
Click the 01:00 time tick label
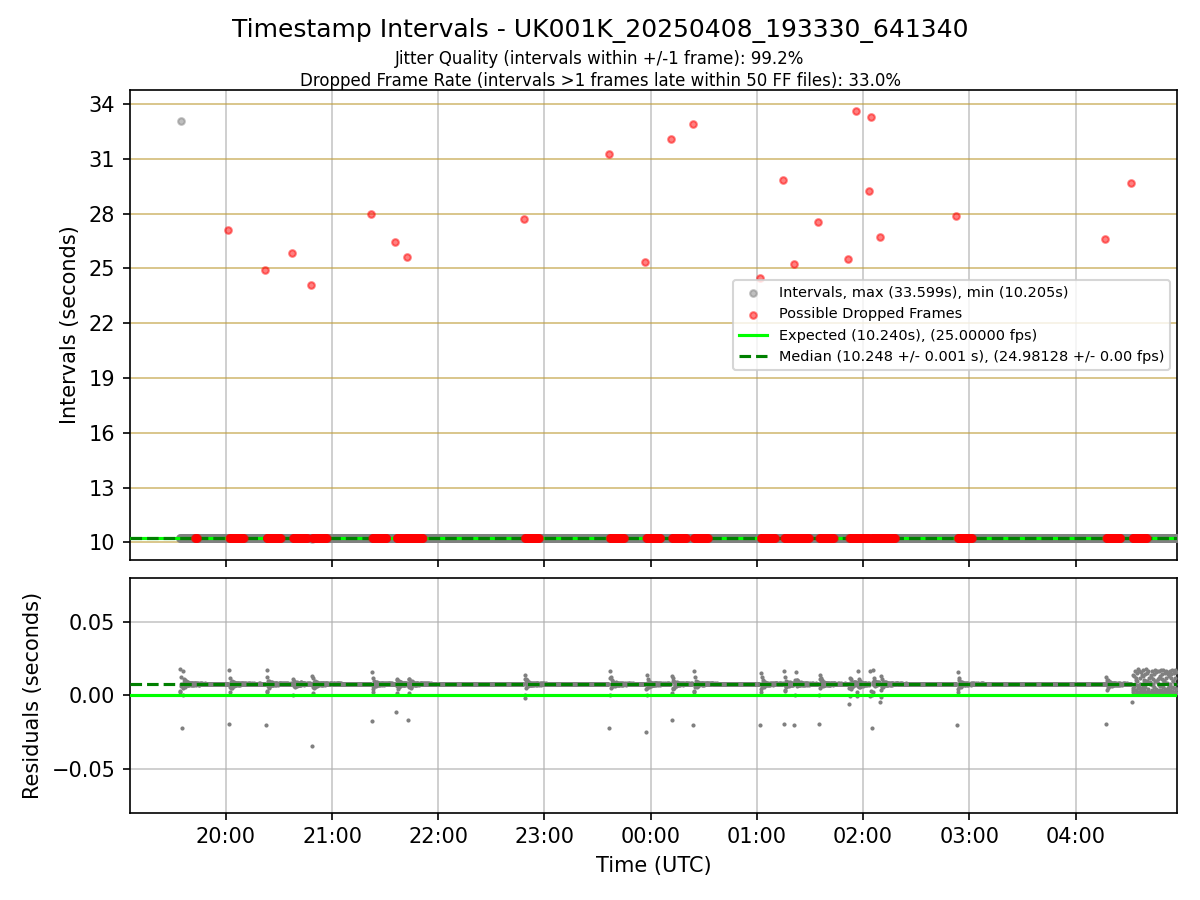pyautogui.click(x=757, y=836)
